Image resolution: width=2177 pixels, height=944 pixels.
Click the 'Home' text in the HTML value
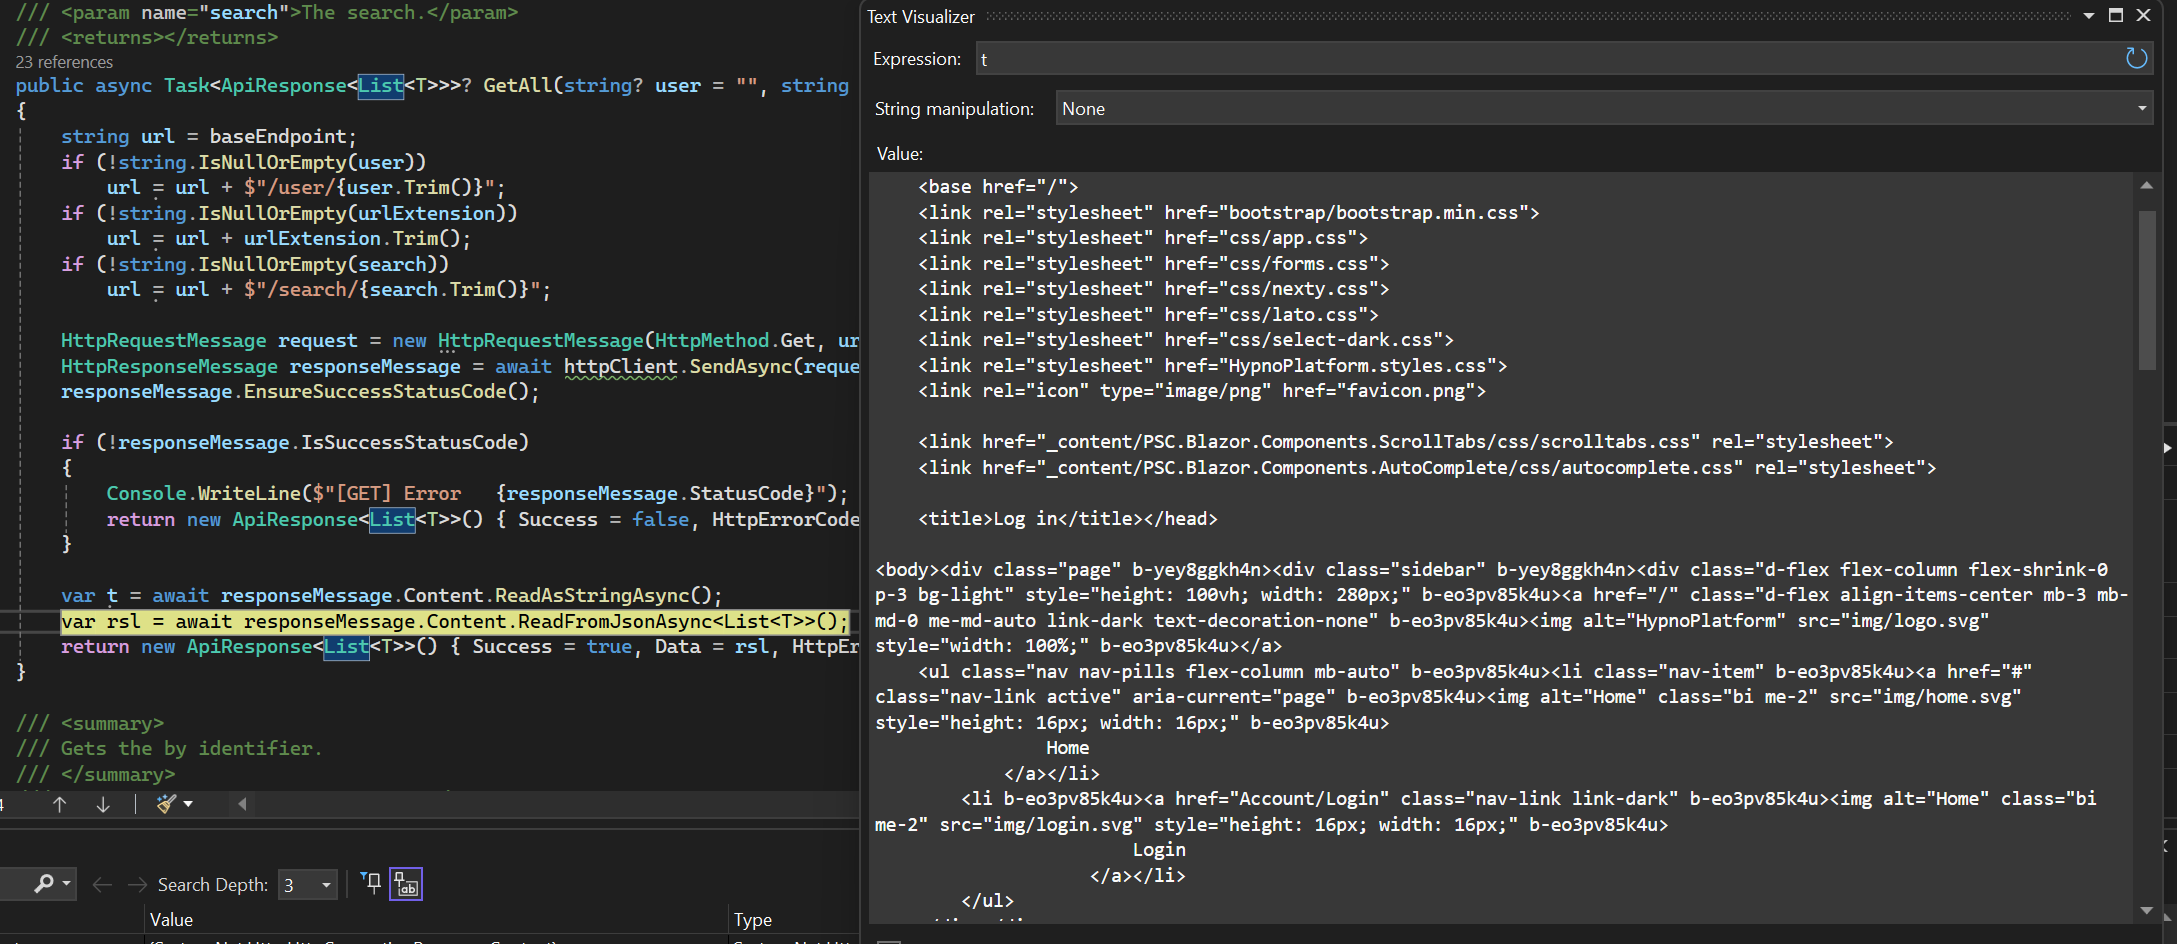(x=1068, y=748)
